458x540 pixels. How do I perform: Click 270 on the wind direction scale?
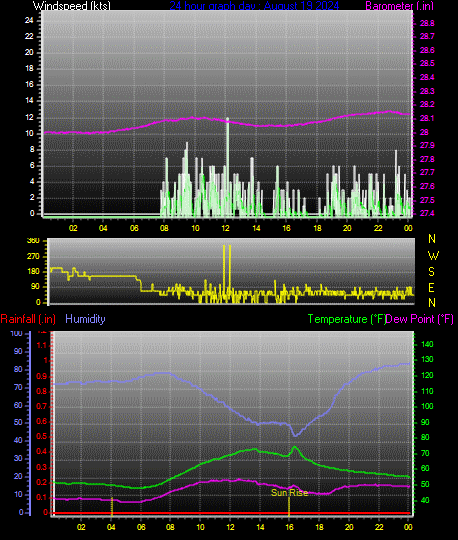[x=33, y=257]
